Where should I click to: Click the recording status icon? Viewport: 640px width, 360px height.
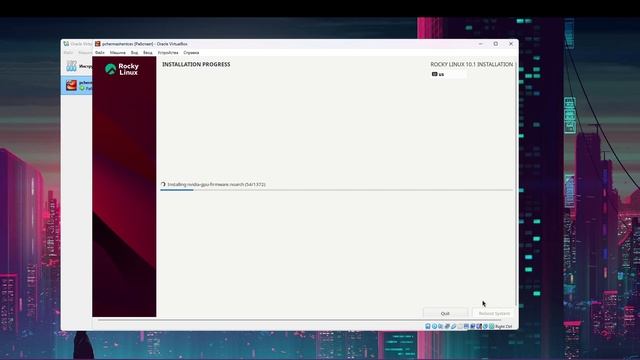pyautogui.click(x=473, y=326)
